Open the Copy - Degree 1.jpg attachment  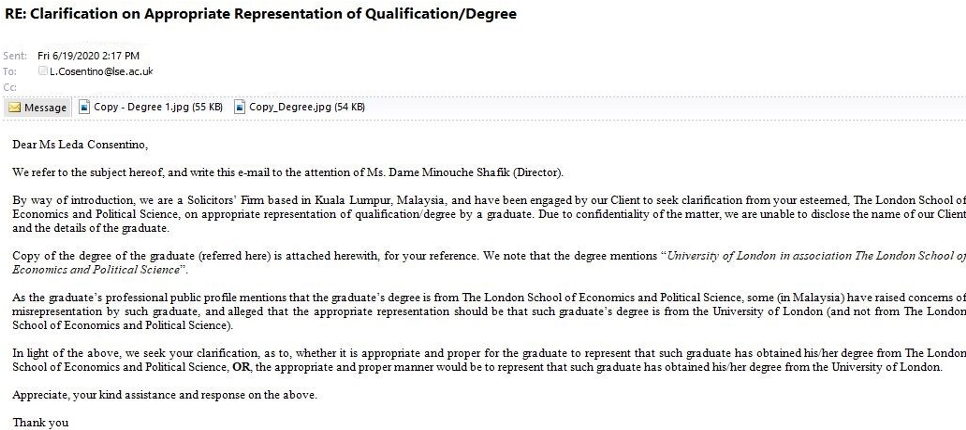pos(157,107)
